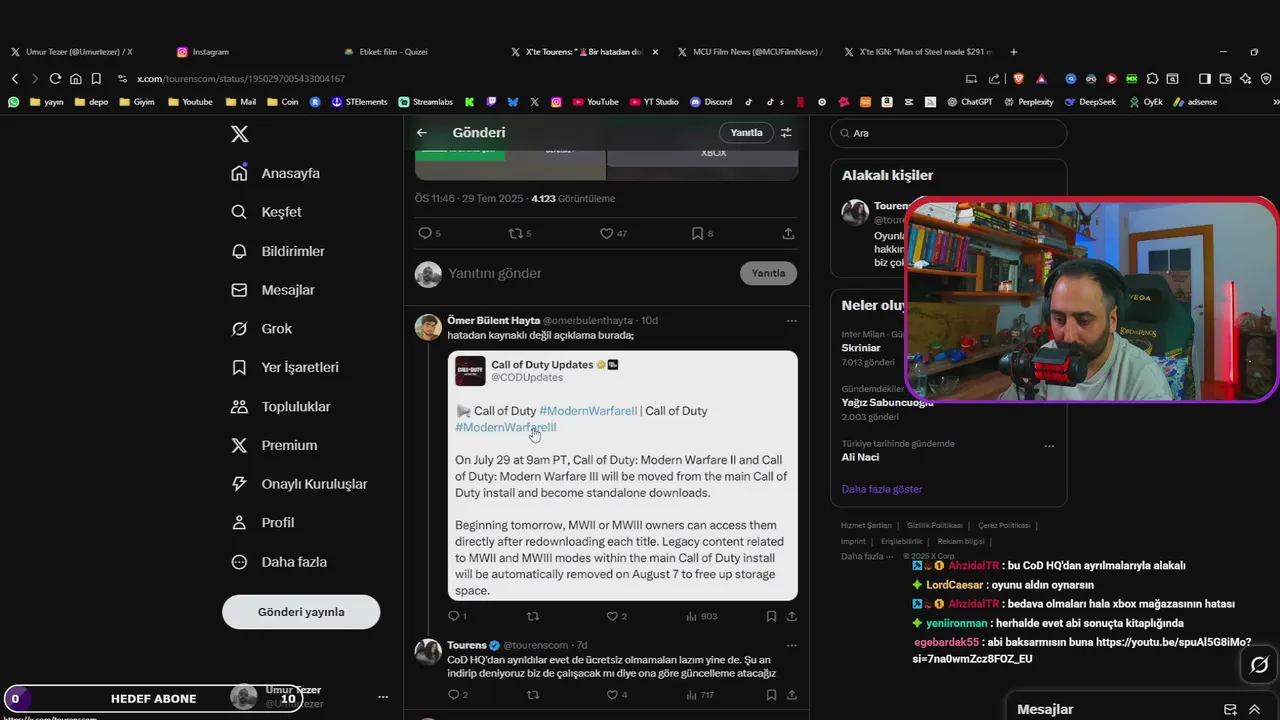Bookmark this page in the address bar
This screenshot has width=1280, height=720.
pos(96,78)
